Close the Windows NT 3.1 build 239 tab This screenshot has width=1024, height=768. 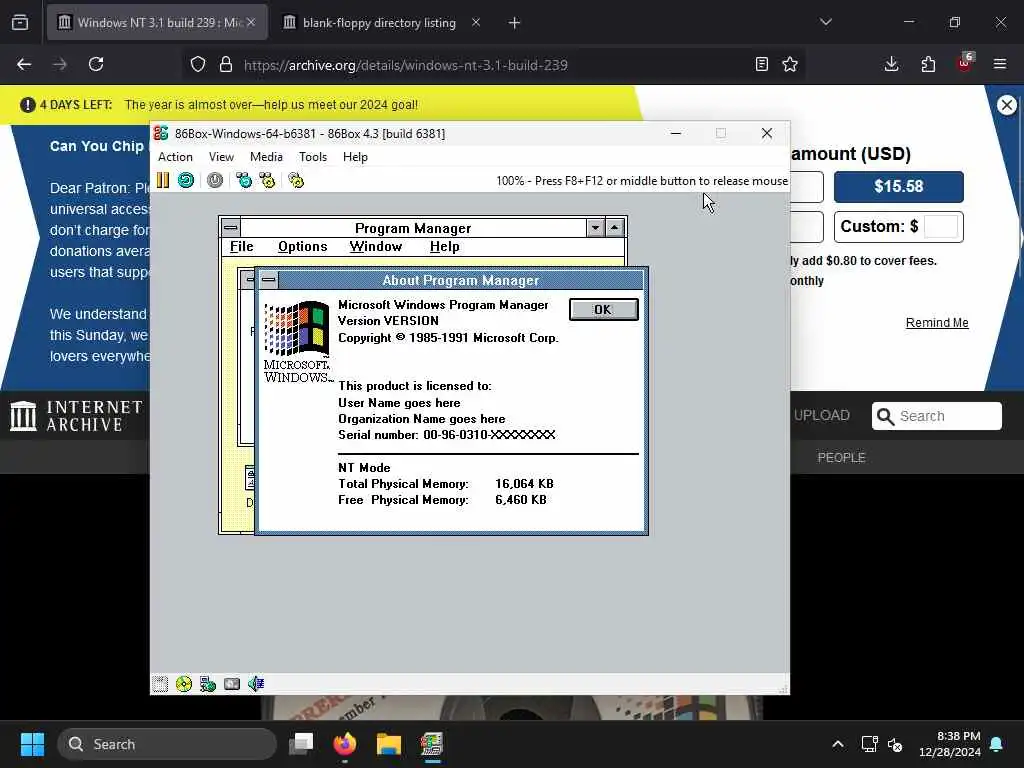click(x=251, y=23)
